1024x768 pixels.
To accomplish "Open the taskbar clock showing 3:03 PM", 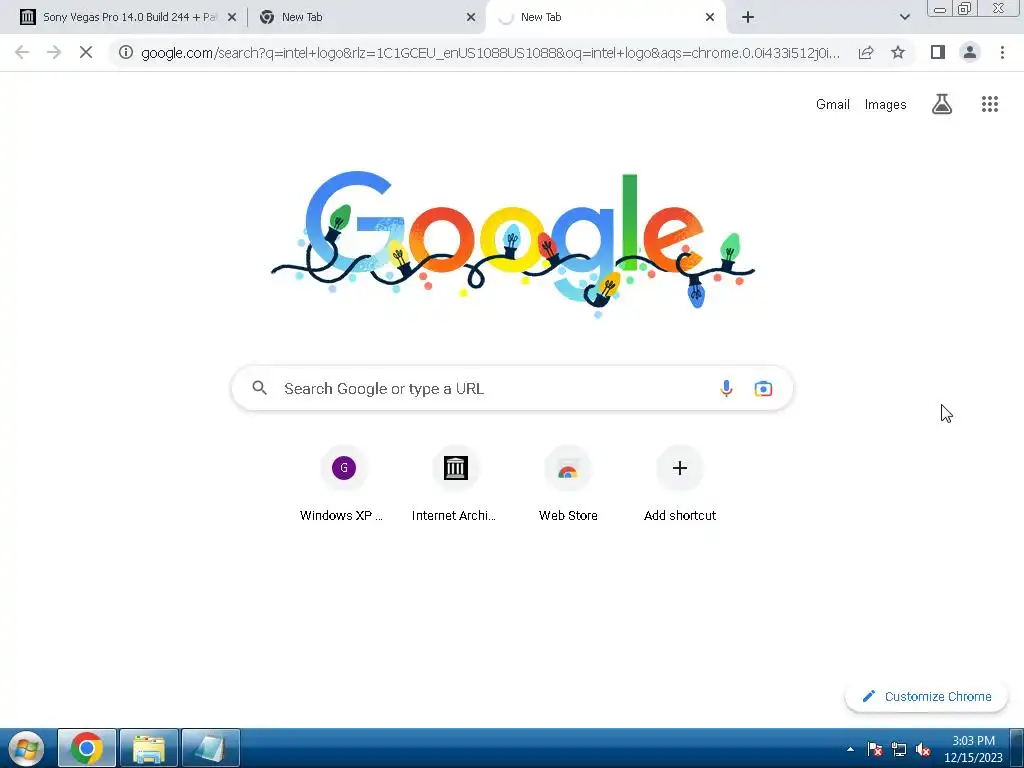I will tap(973, 748).
